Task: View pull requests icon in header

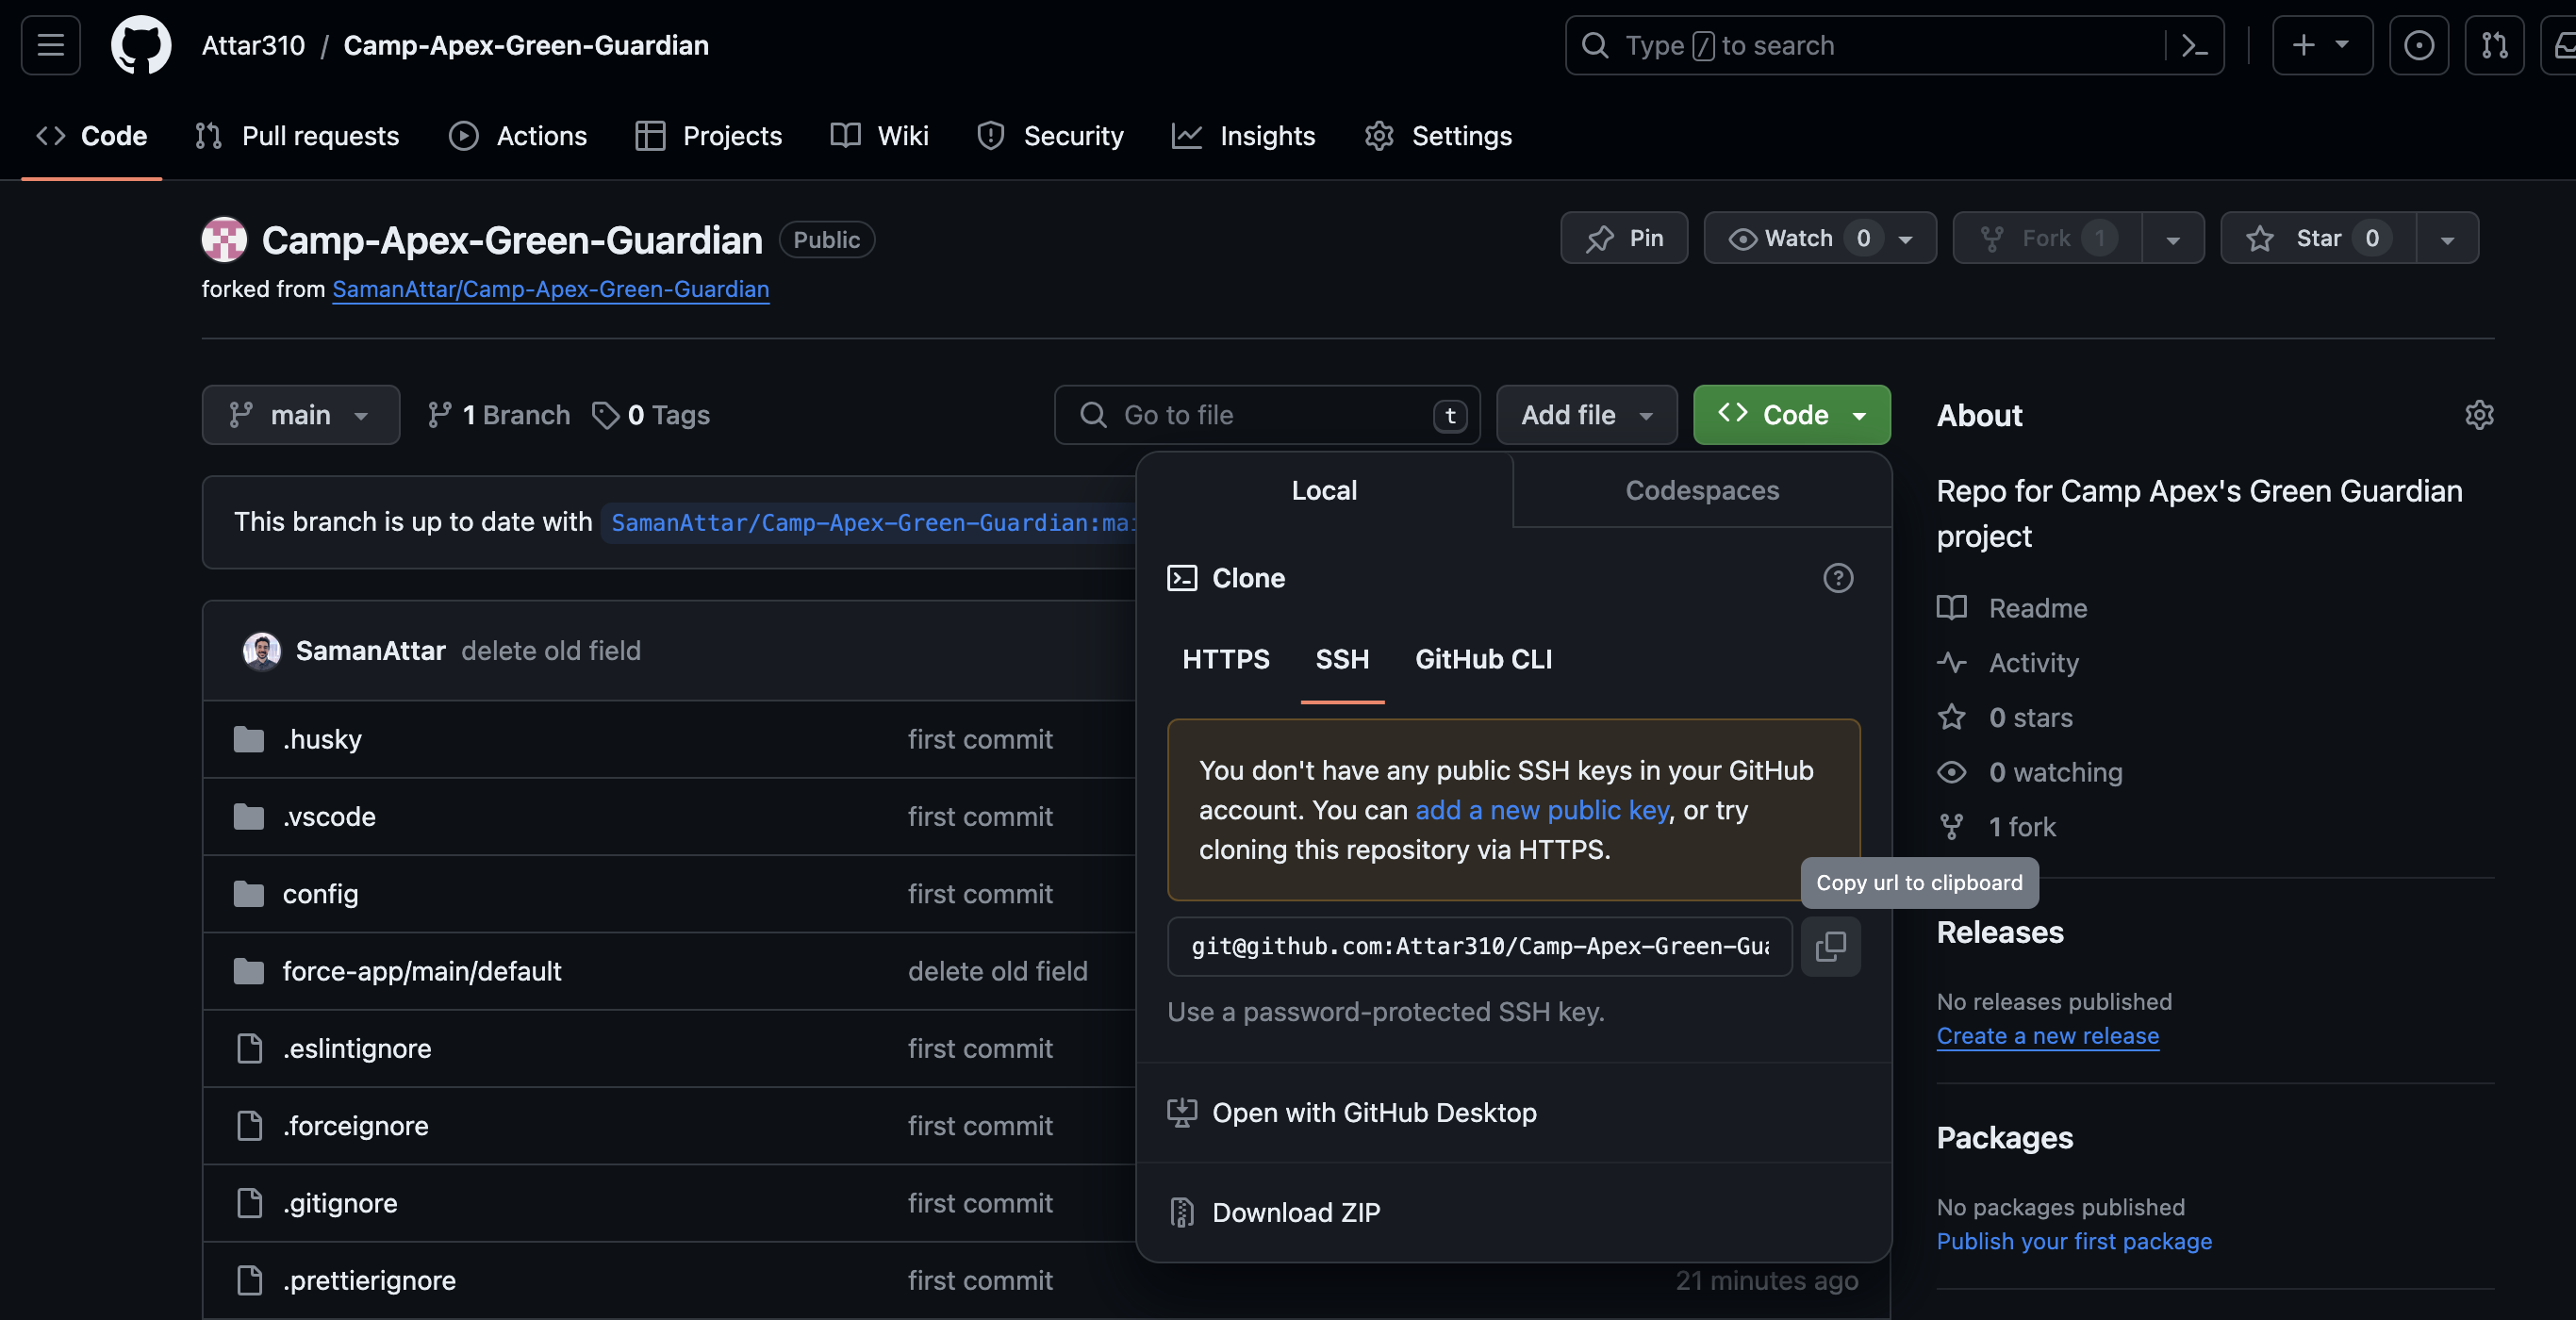Action: [2494, 45]
